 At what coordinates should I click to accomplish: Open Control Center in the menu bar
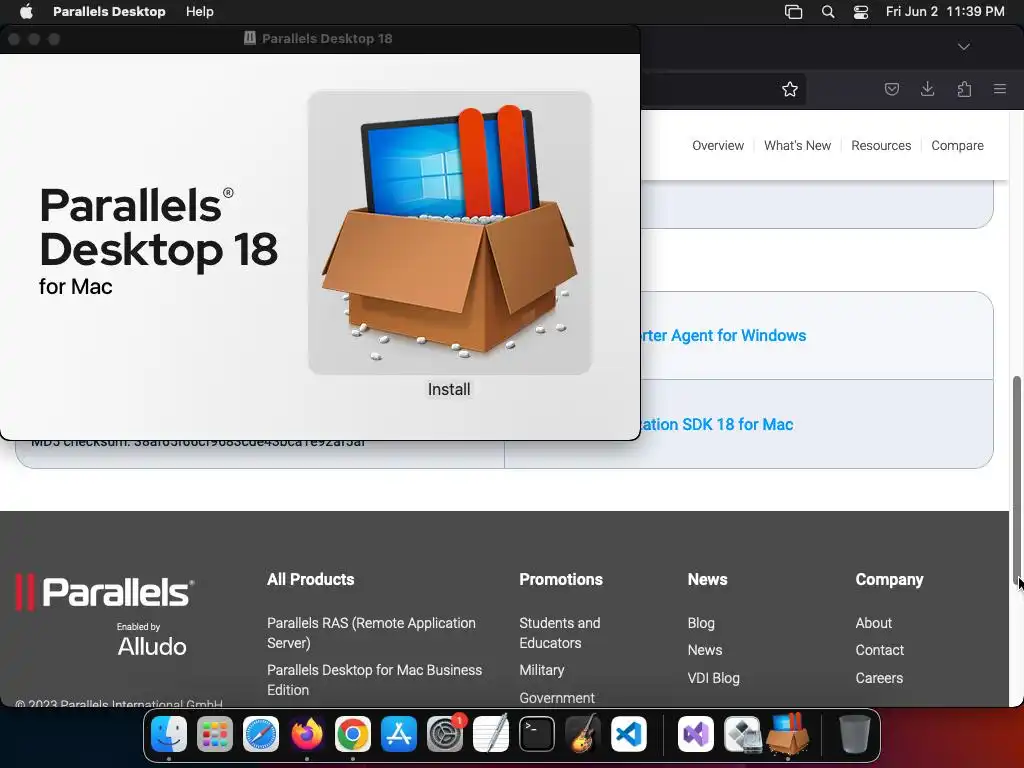pyautogui.click(x=861, y=12)
